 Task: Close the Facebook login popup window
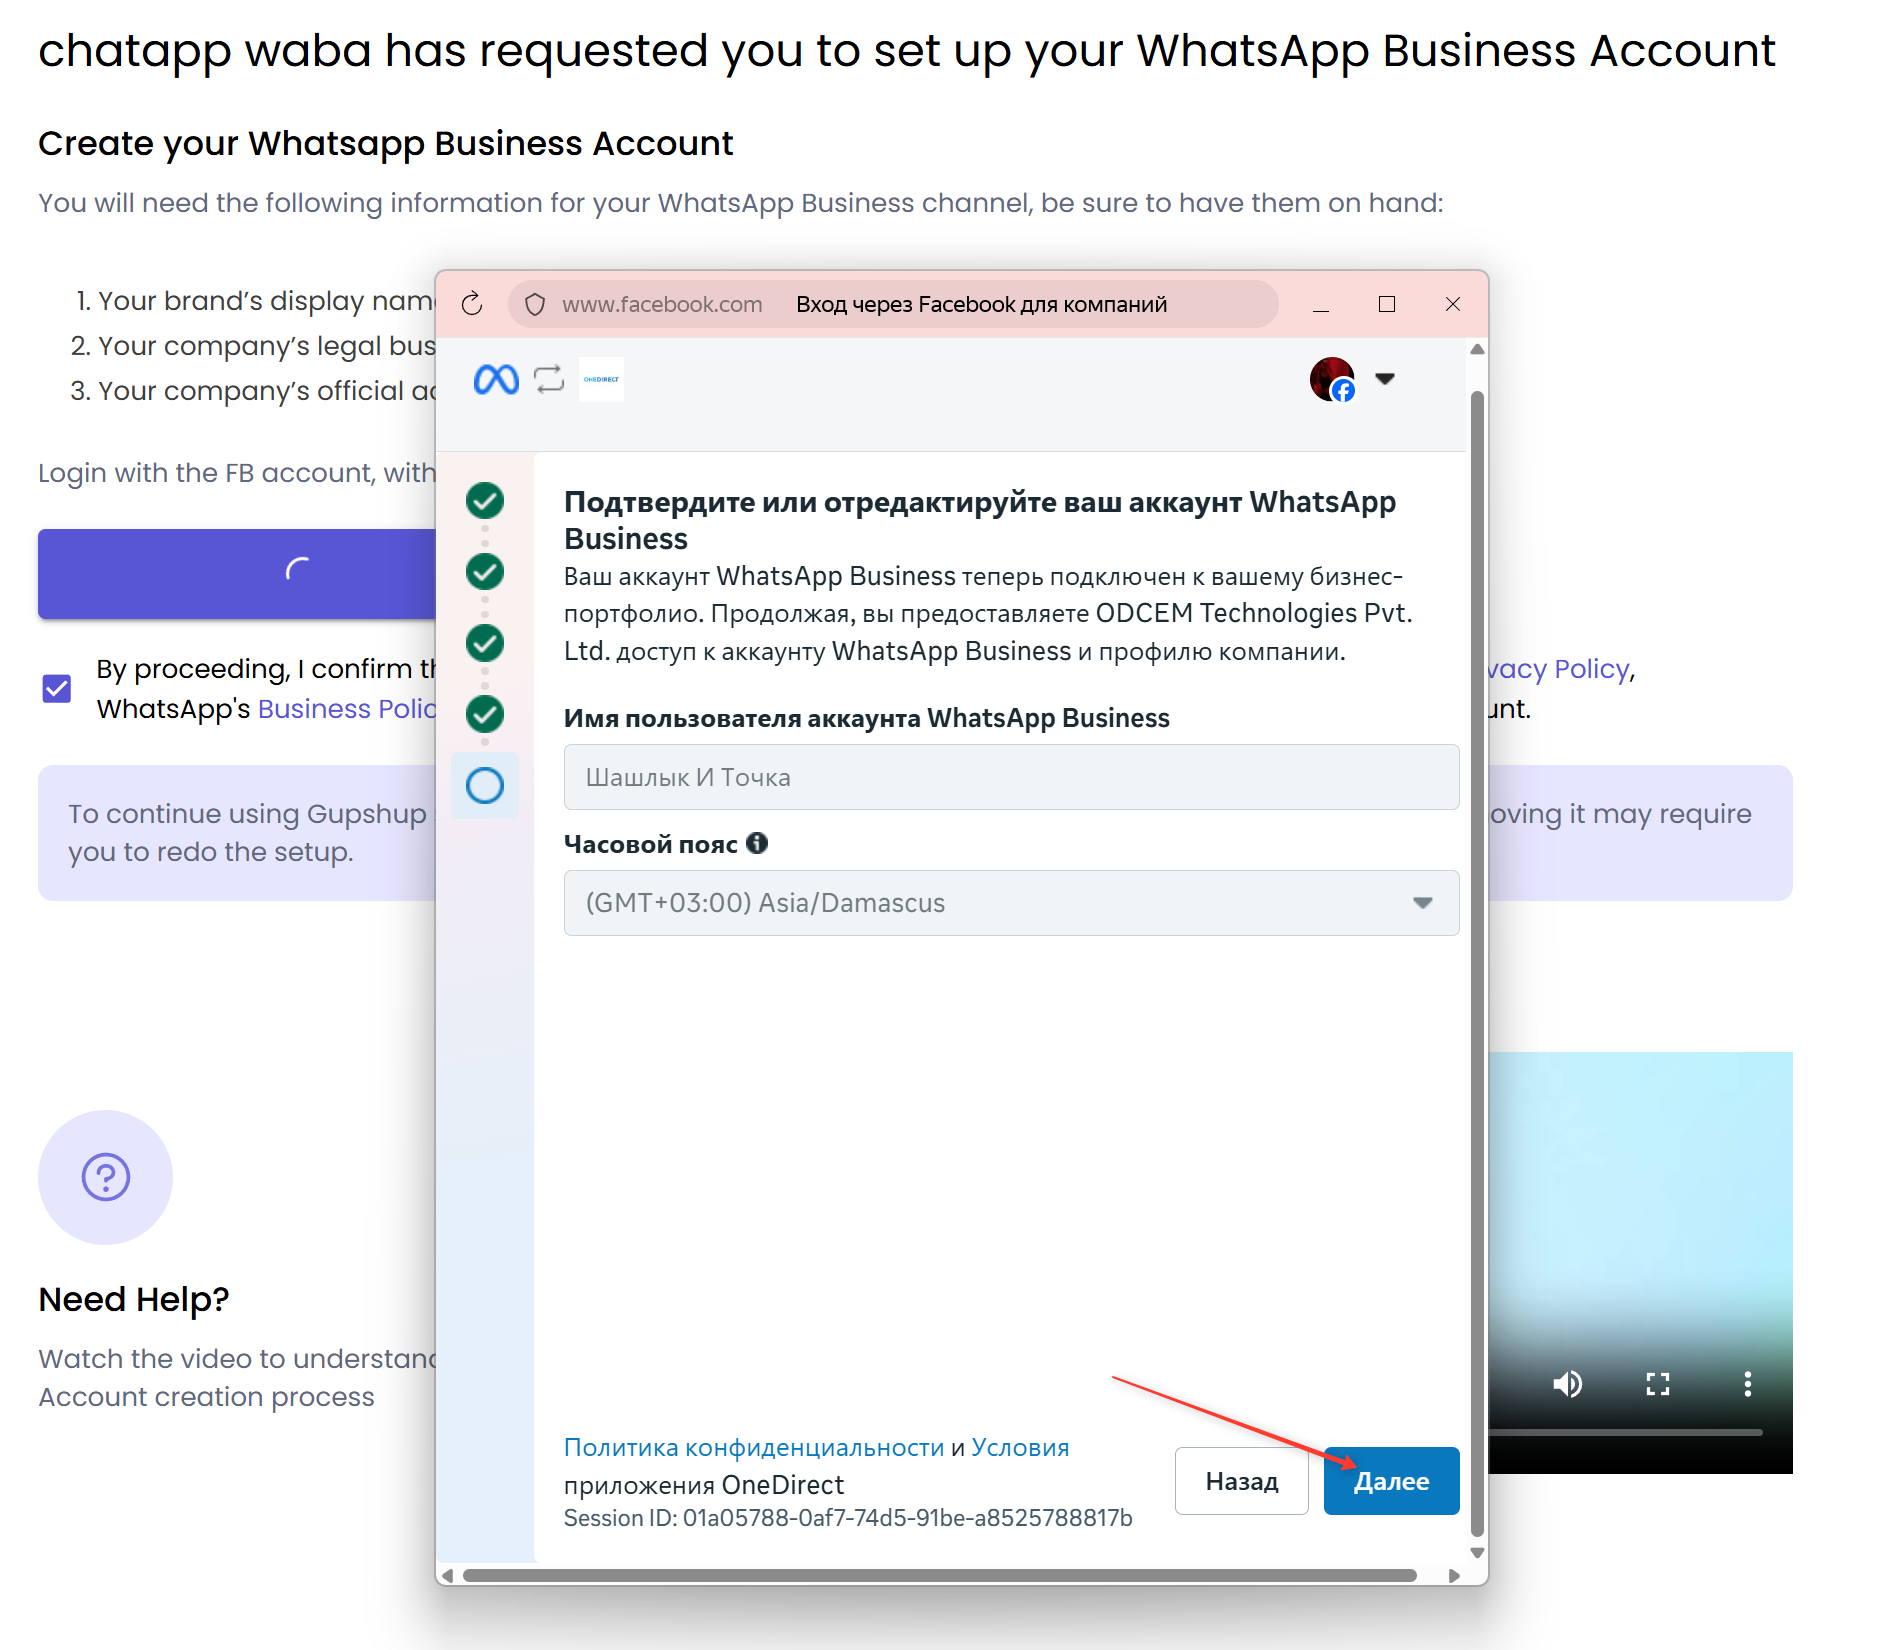click(x=1453, y=304)
